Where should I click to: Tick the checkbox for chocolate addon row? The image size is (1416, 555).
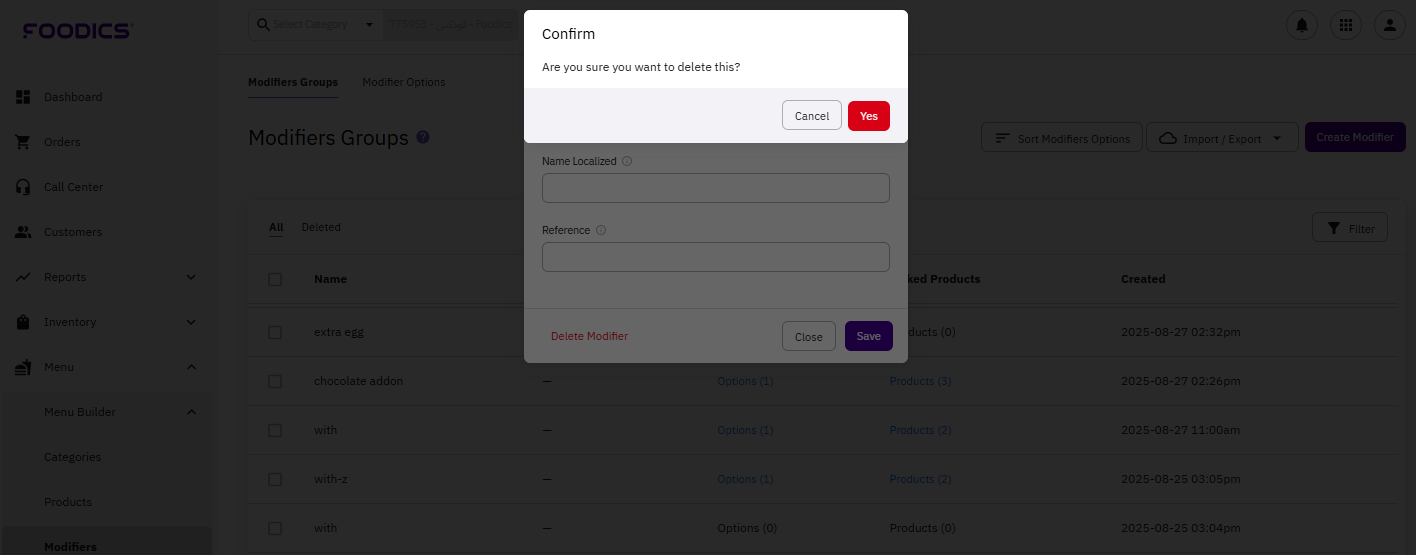[275, 381]
